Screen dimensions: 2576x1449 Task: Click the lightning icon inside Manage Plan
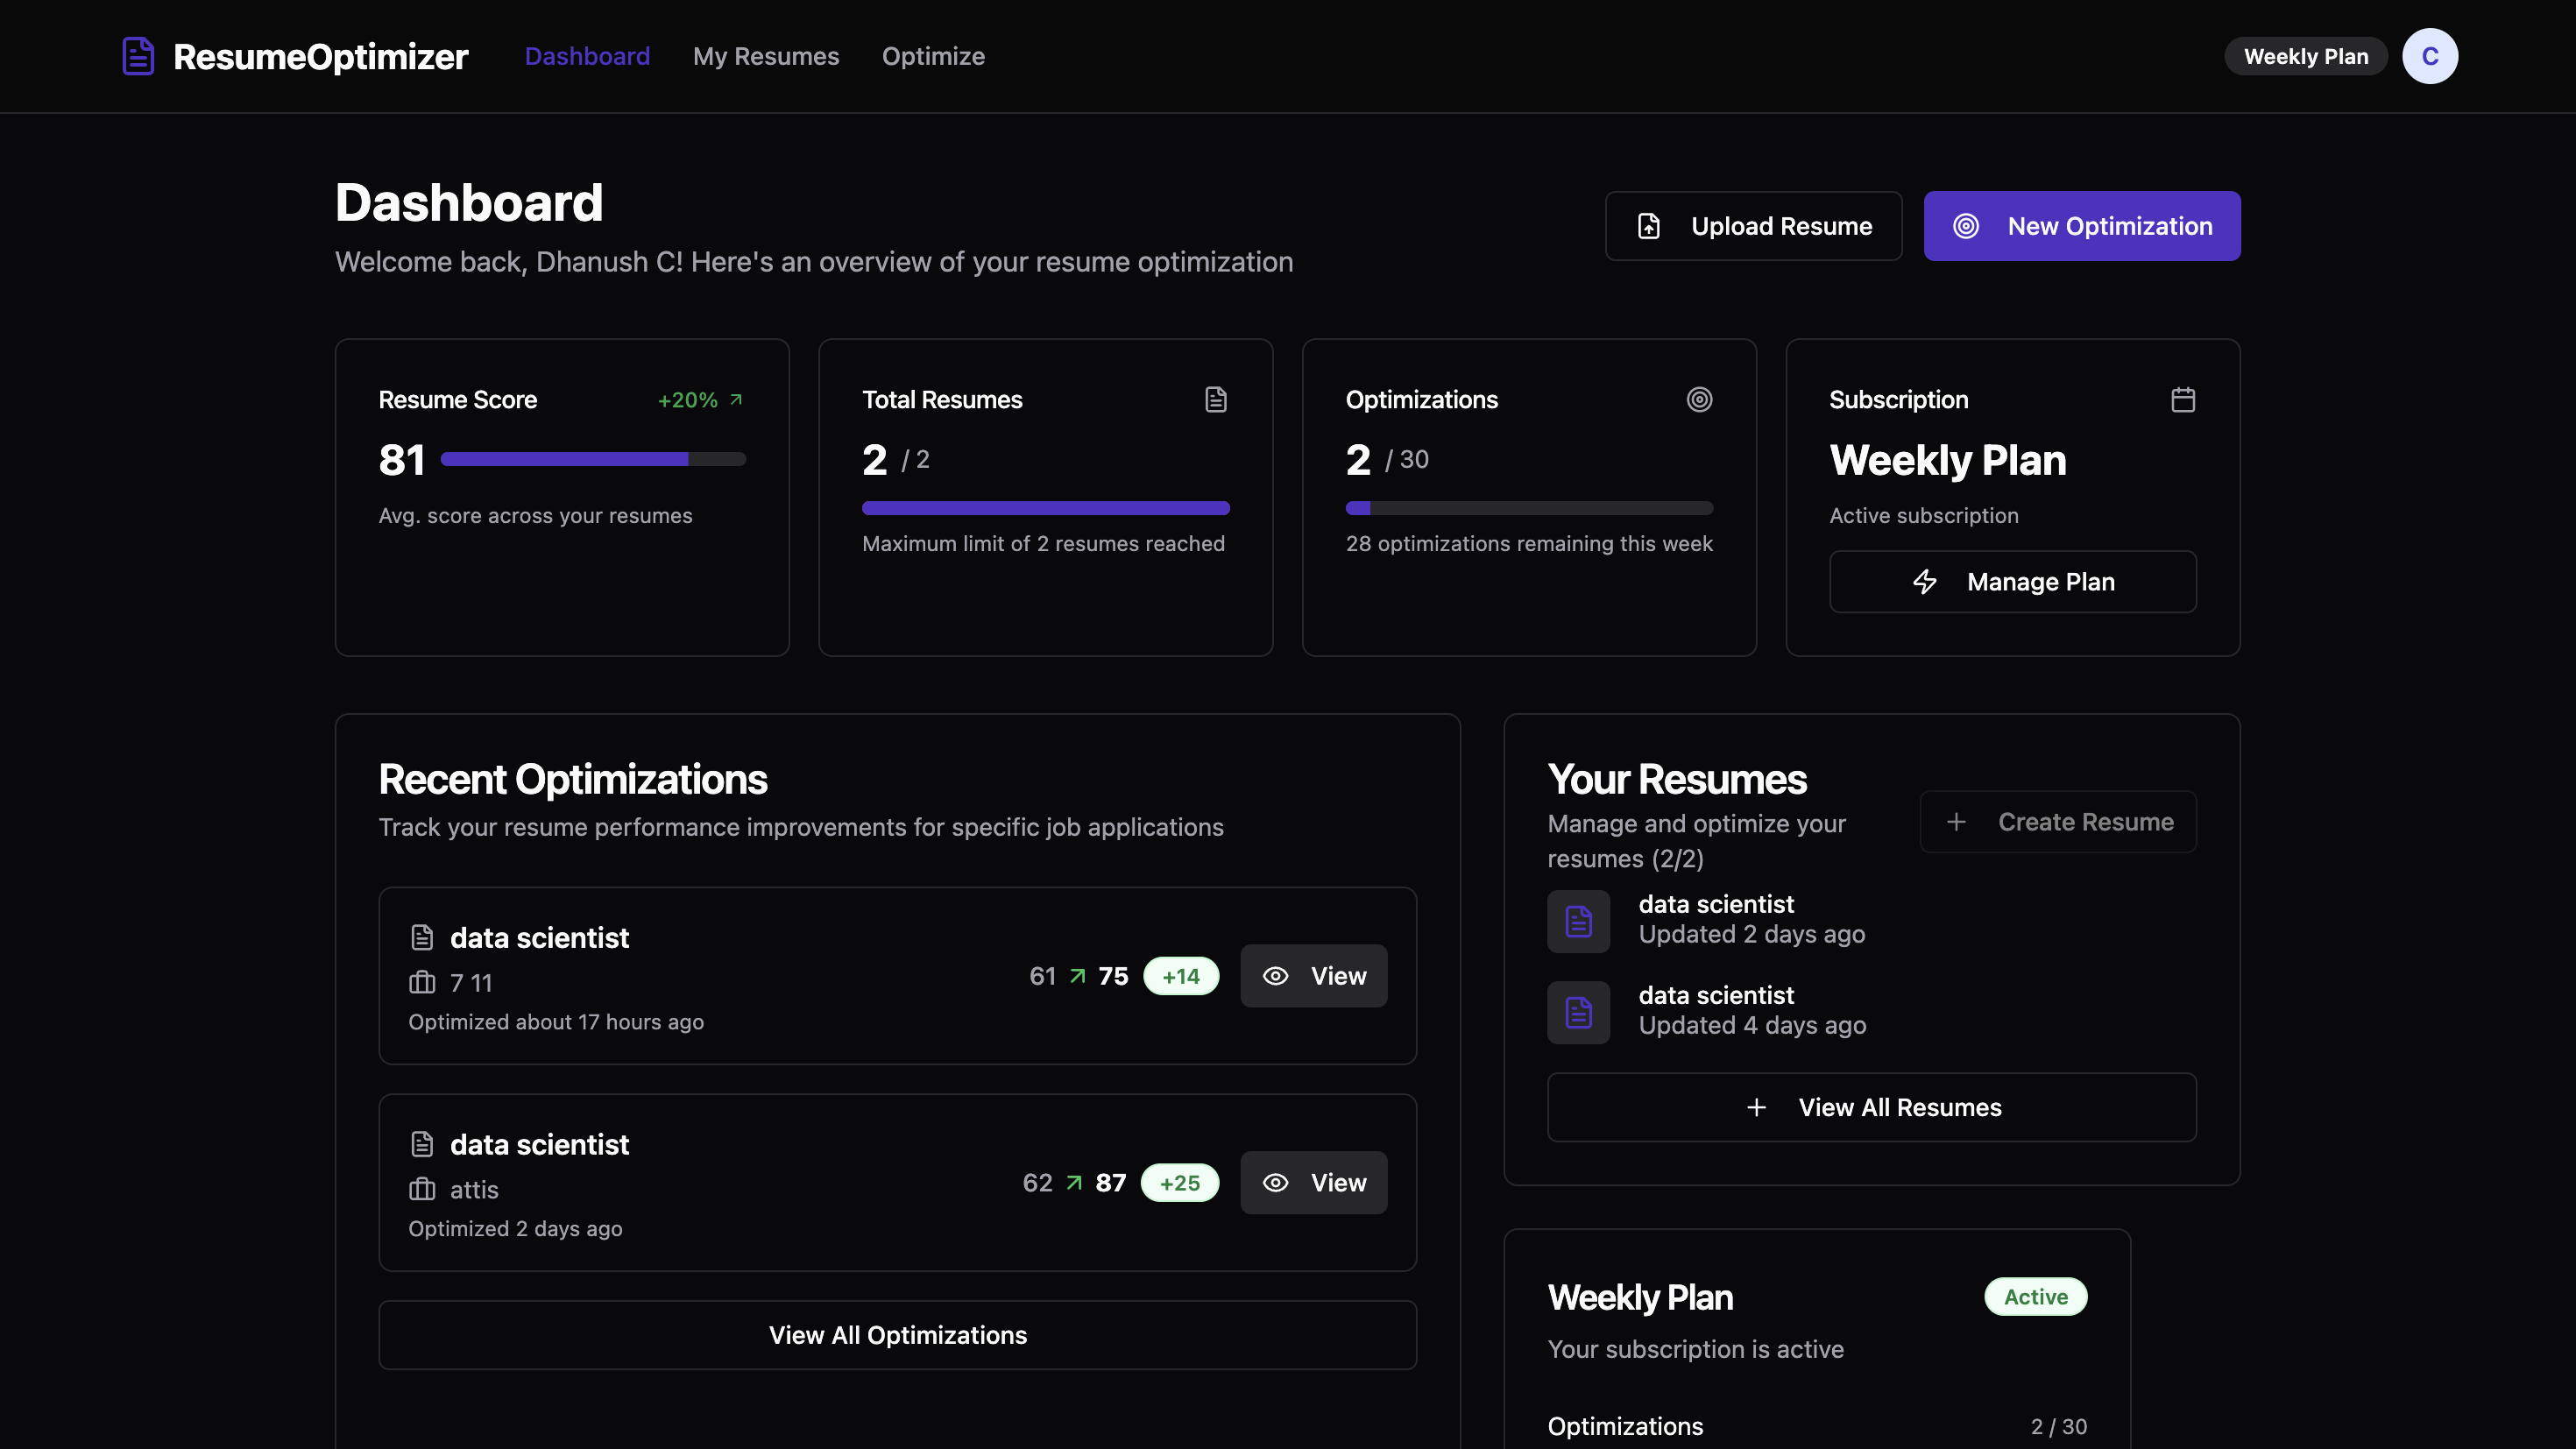point(1925,581)
